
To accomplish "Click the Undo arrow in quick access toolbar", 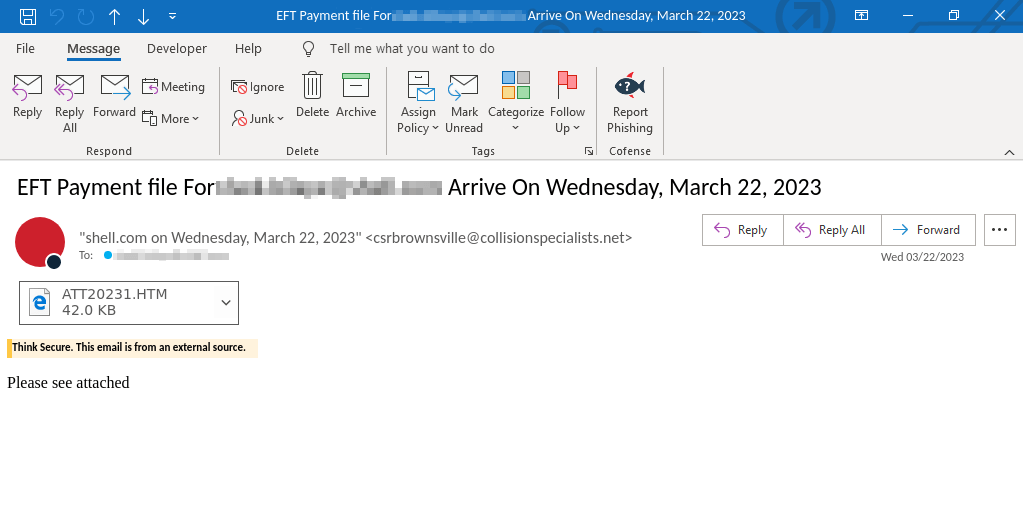I will point(57,16).
